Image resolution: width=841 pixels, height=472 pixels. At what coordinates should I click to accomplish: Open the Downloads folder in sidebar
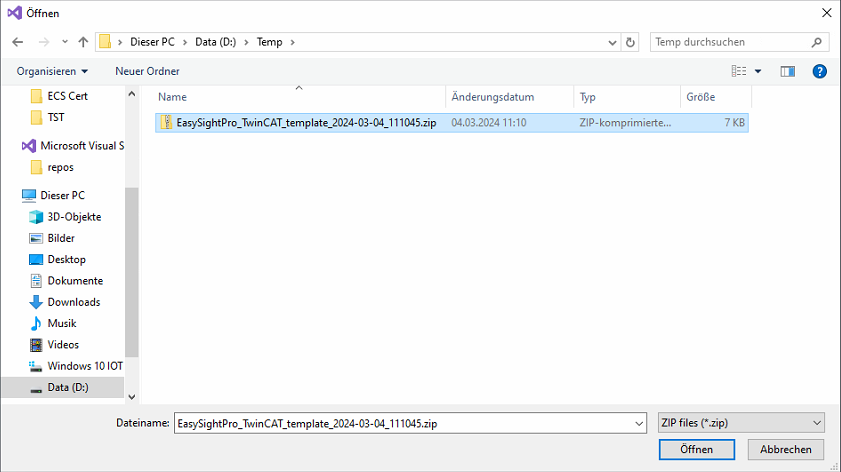[73, 302]
